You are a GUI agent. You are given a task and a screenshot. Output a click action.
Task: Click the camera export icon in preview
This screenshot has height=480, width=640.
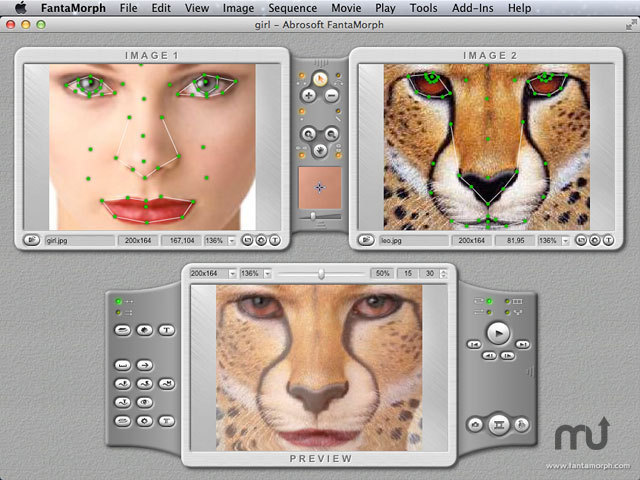tap(475, 425)
